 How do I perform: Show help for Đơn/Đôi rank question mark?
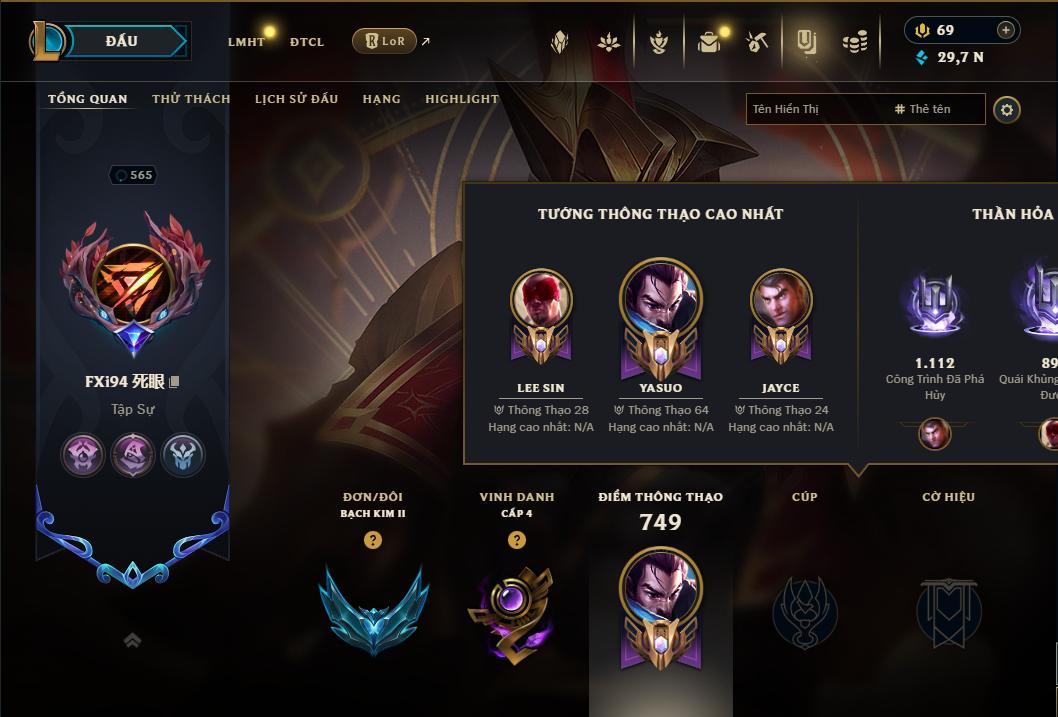(372, 540)
